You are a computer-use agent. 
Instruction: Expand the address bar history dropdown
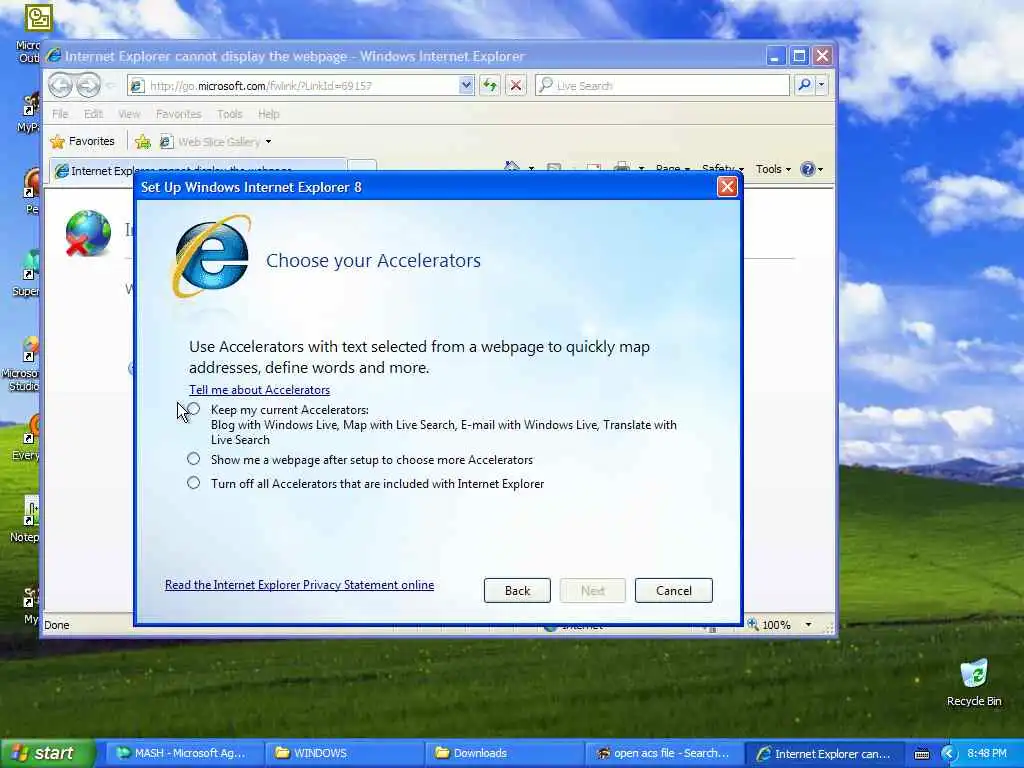[x=466, y=86]
